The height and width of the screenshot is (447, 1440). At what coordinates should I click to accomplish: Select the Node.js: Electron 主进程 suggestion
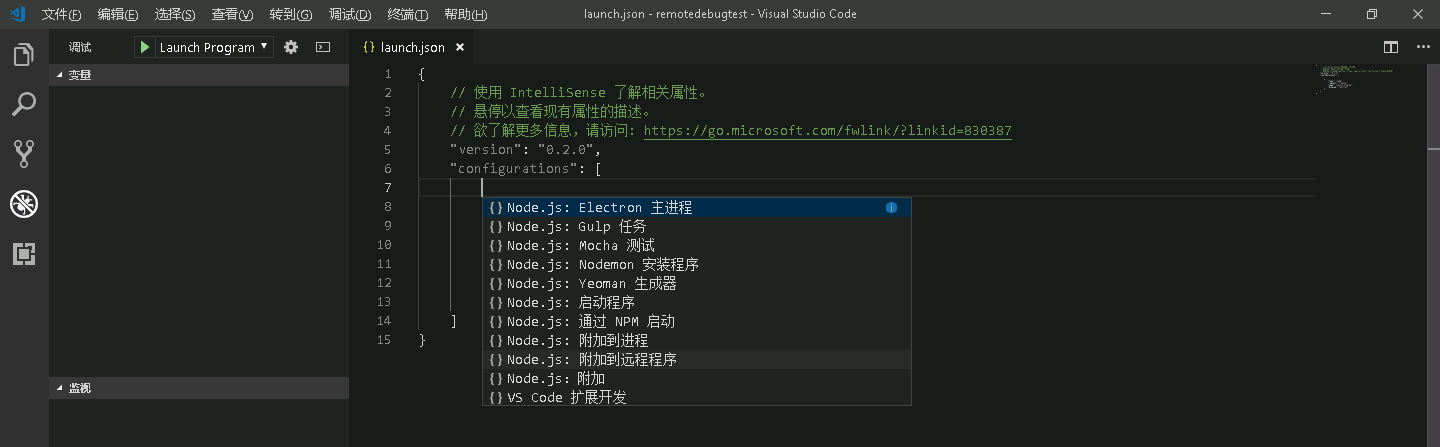click(697, 208)
